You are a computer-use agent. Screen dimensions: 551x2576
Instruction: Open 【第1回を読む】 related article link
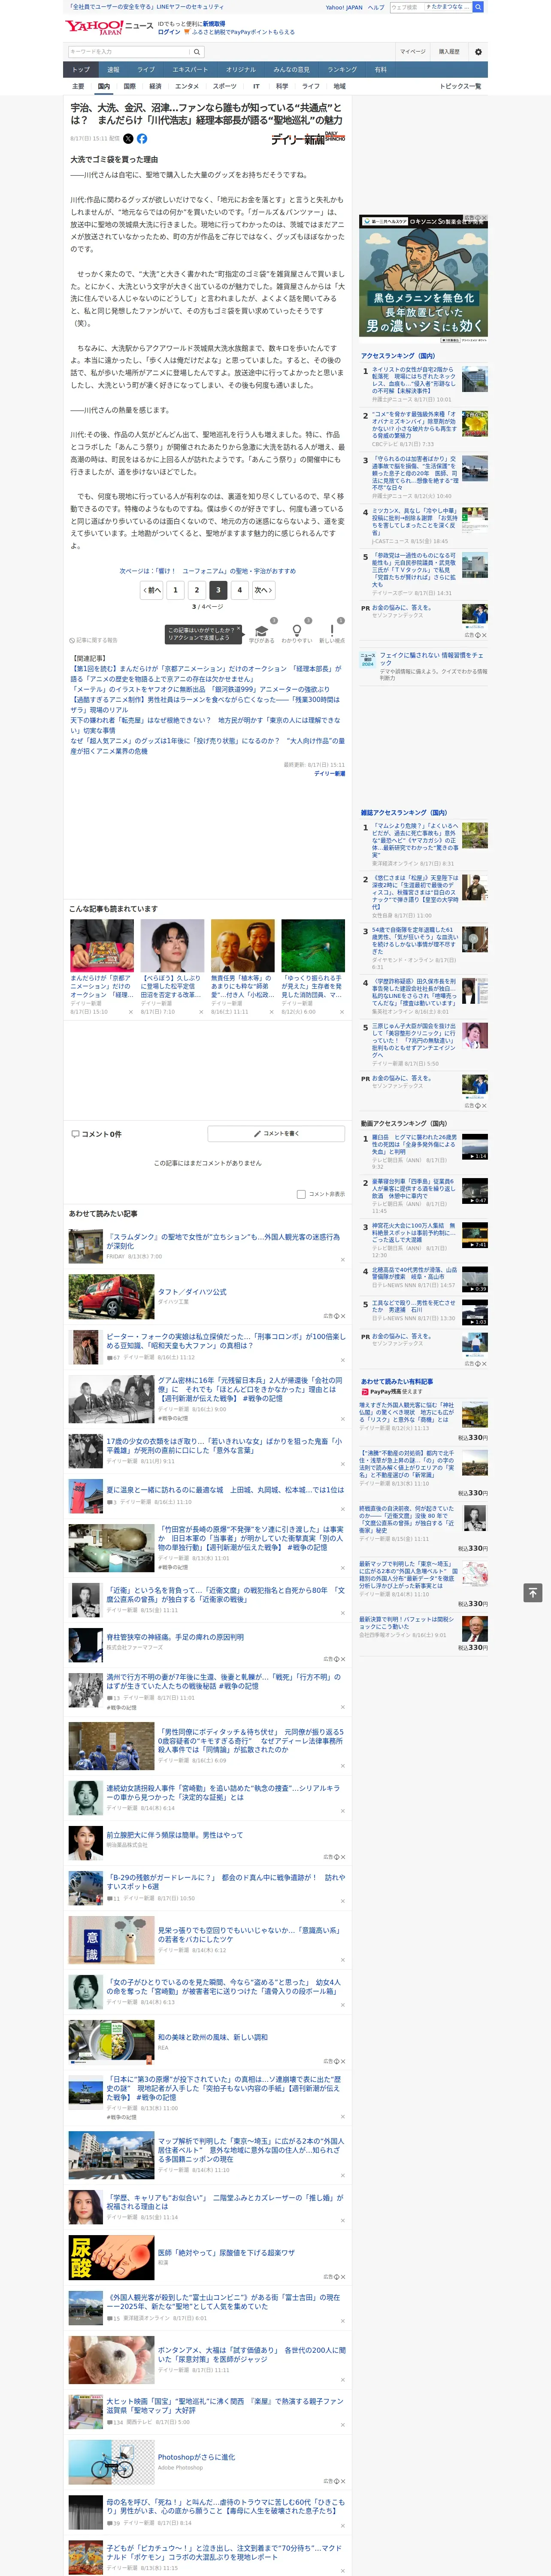coord(205,673)
